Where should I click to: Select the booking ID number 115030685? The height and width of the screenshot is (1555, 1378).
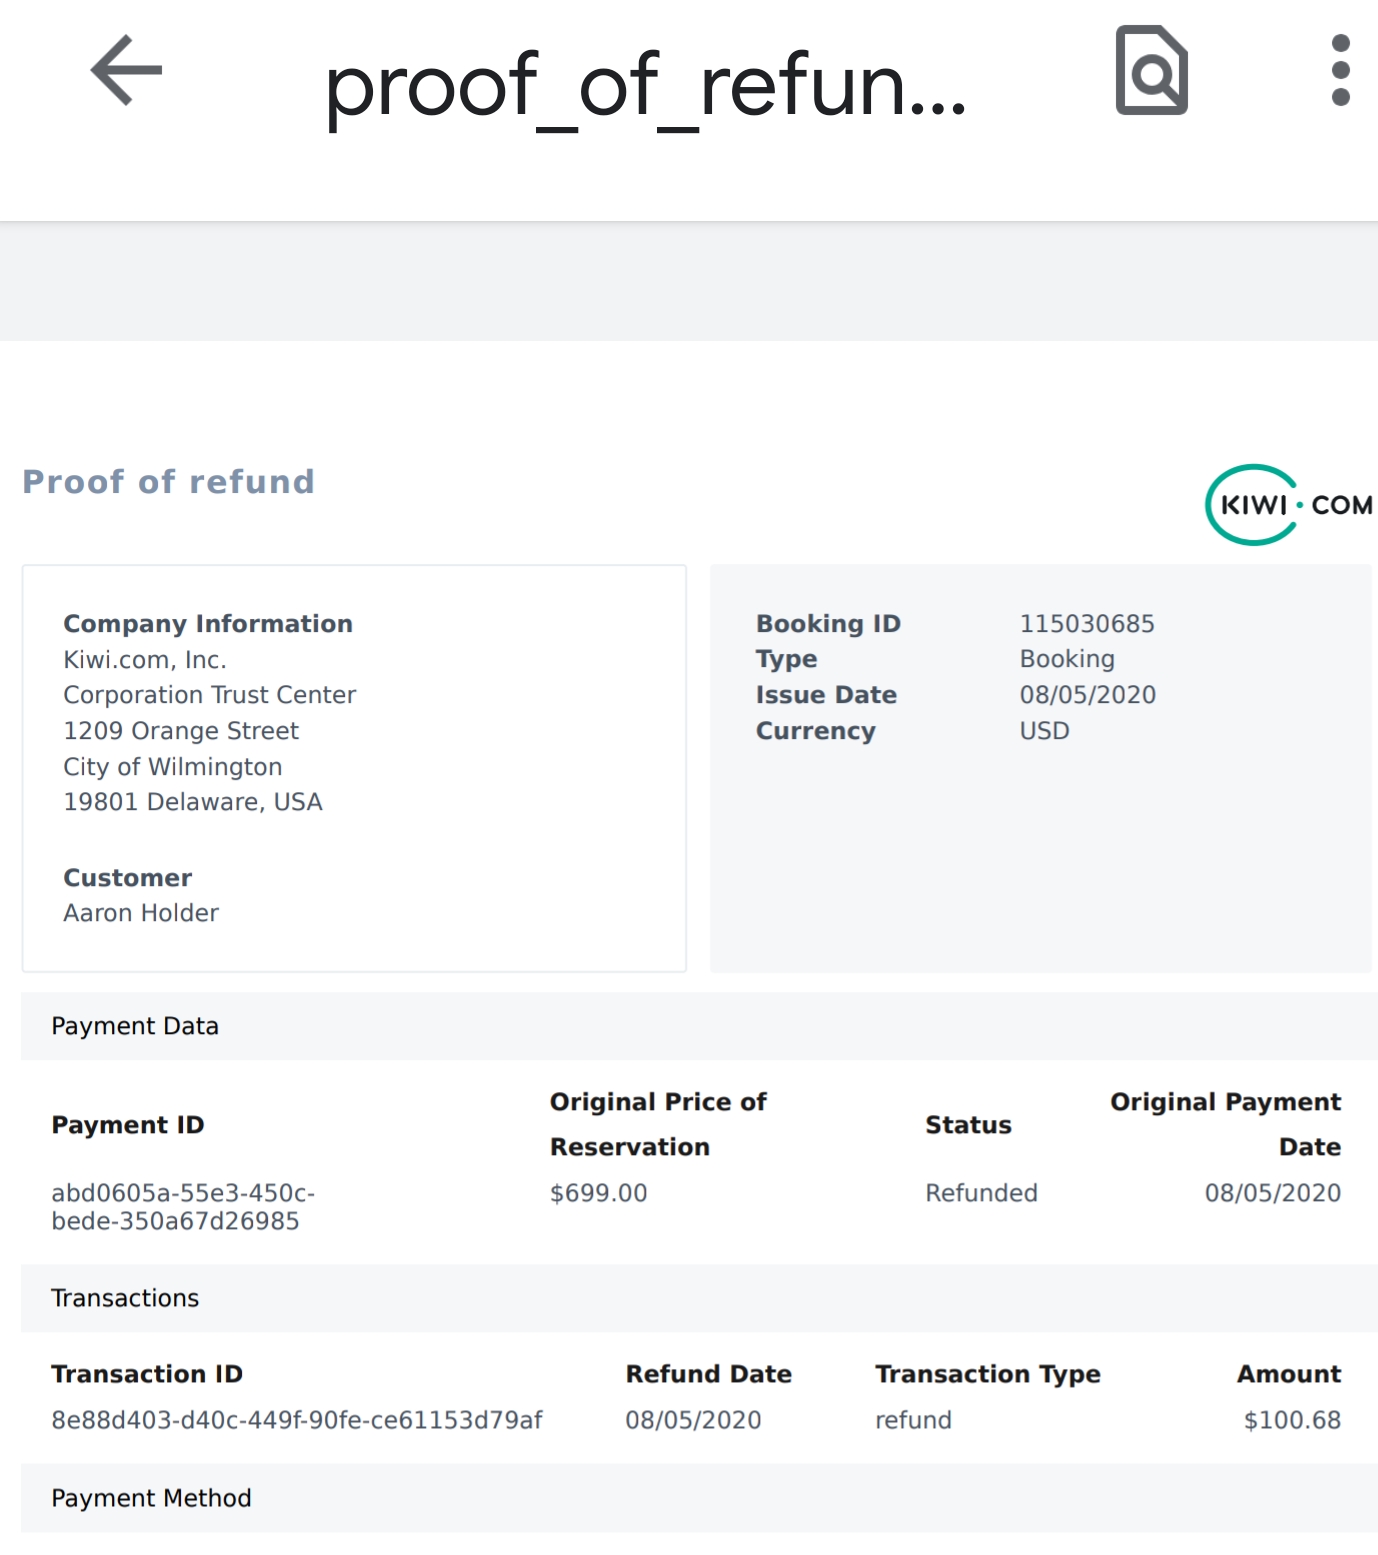1087,624
